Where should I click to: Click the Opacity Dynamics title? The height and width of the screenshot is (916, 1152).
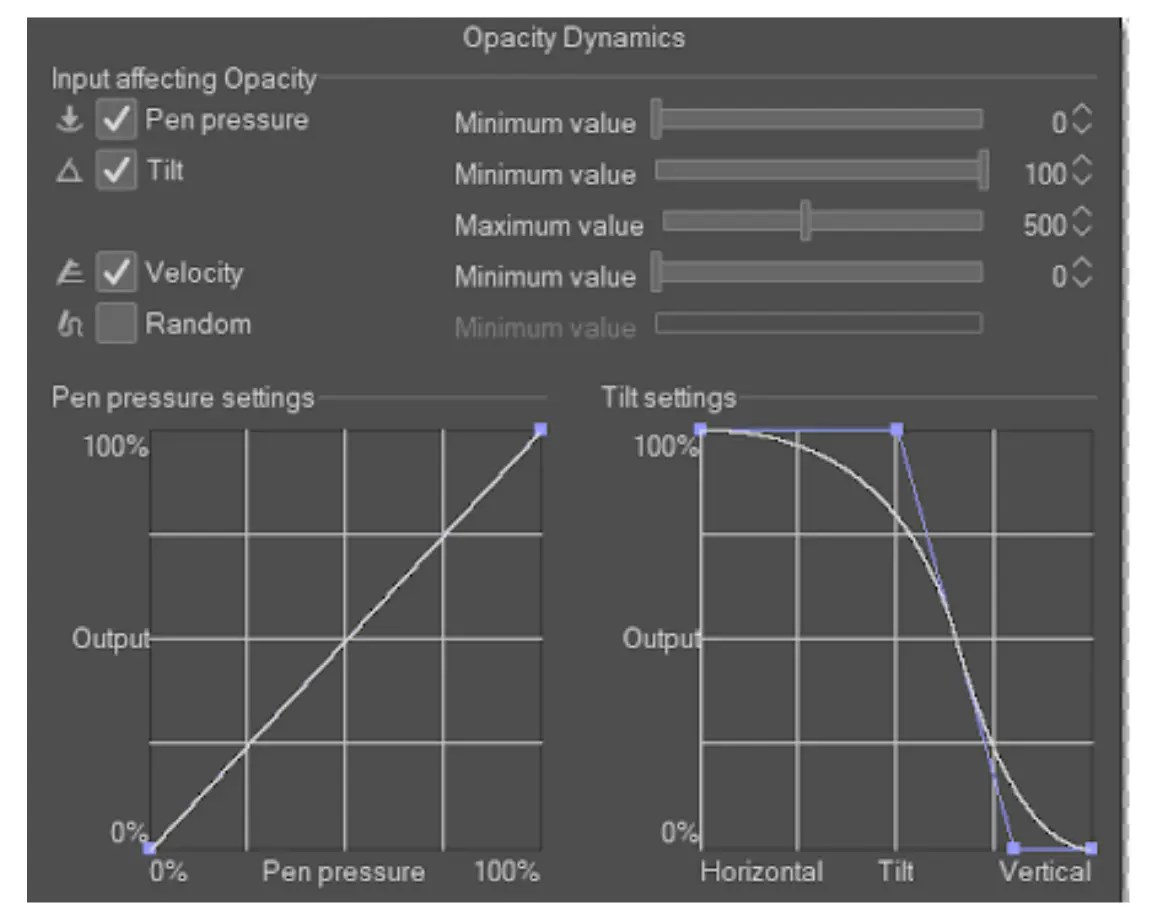[574, 38]
